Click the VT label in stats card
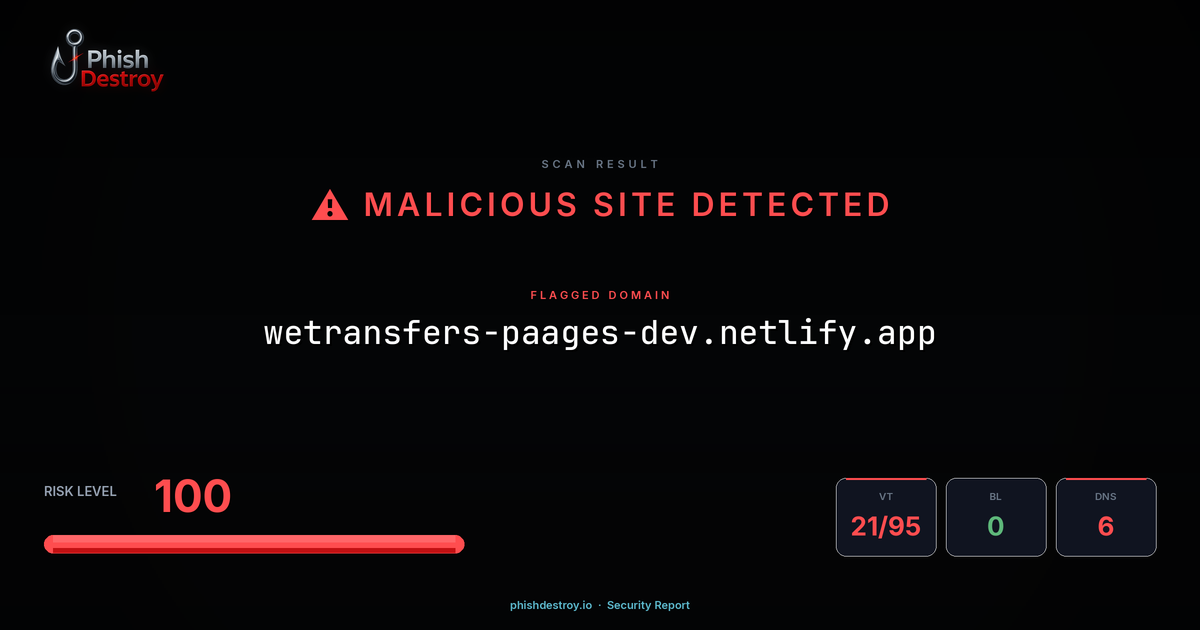Viewport: 1200px width, 630px height. click(x=886, y=496)
